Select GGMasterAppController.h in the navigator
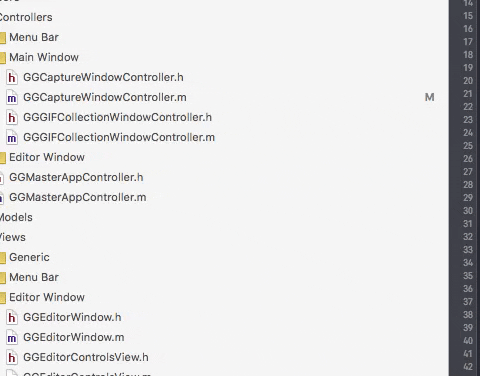This screenshot has width=480, height=376. pos(76,177)
